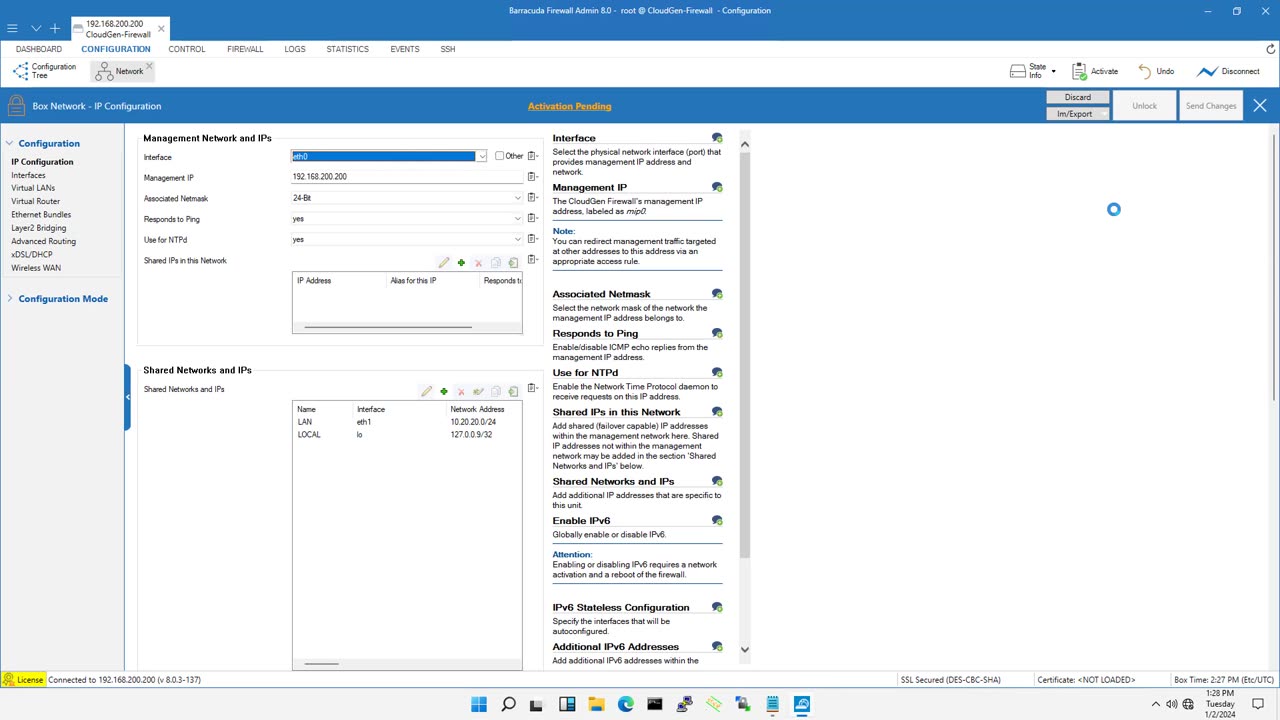Open the clipboard options icon for Use for NTPd

[532, 239]
